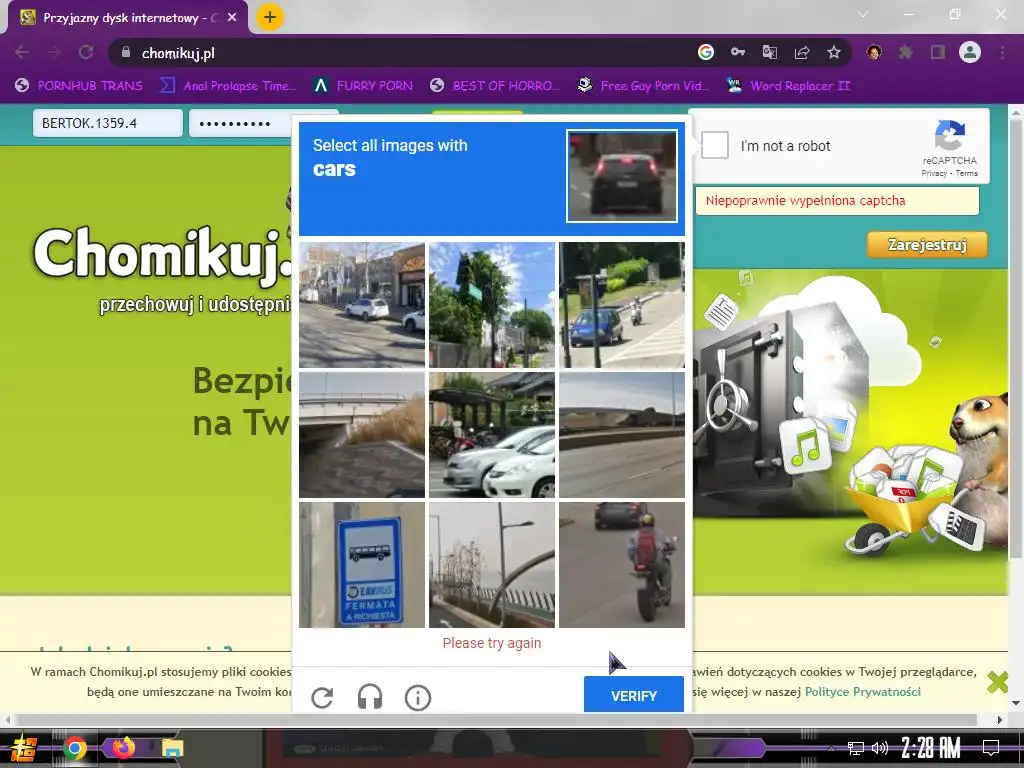Open File Explorer from the taskbar

coord(172,748)
